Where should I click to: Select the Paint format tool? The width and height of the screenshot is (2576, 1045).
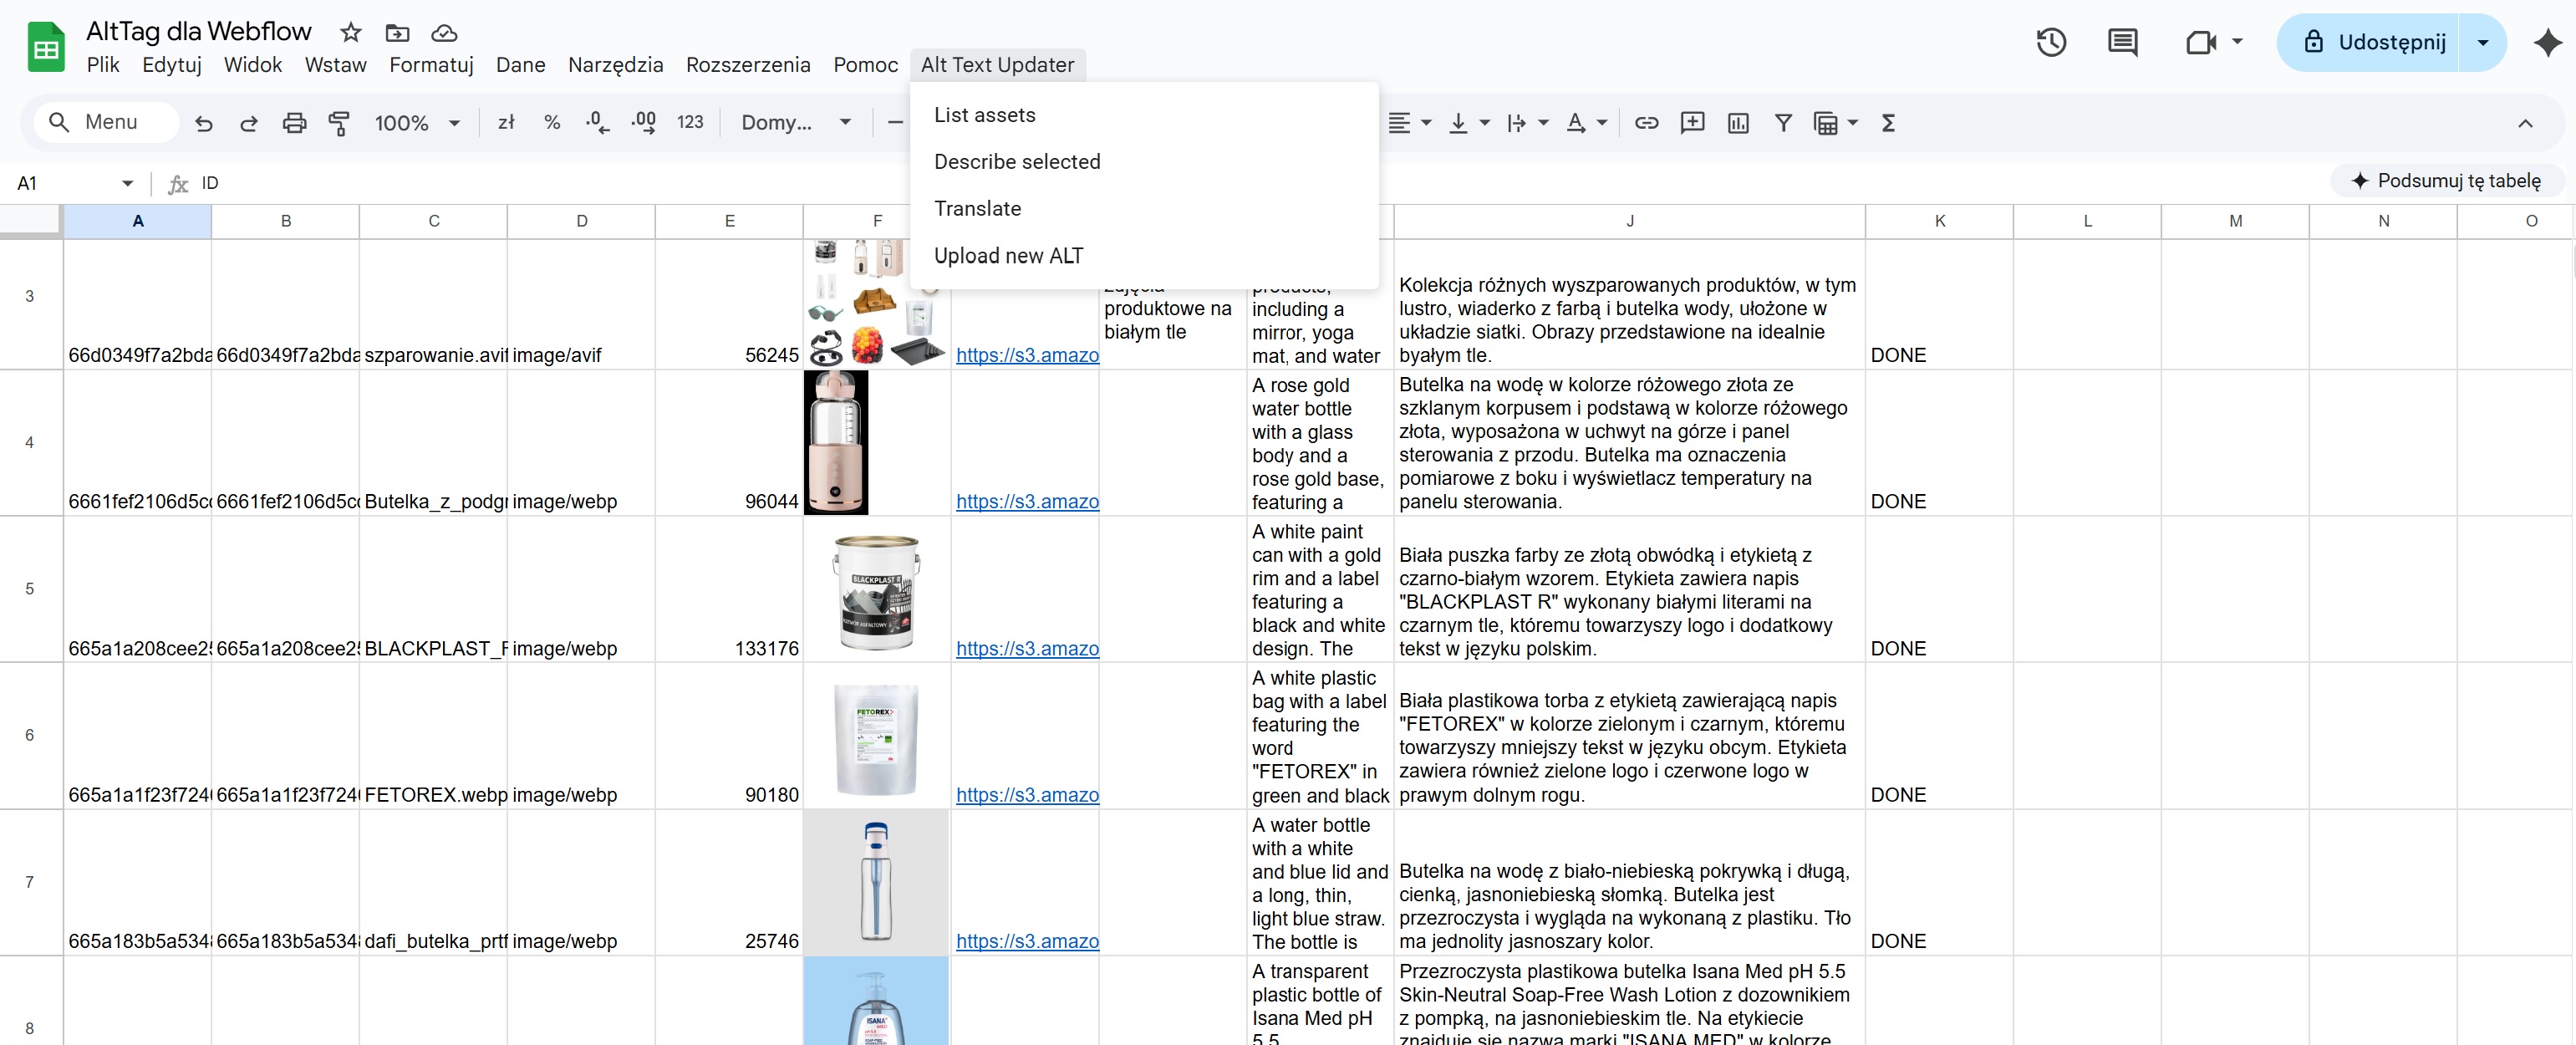(340, 122)
